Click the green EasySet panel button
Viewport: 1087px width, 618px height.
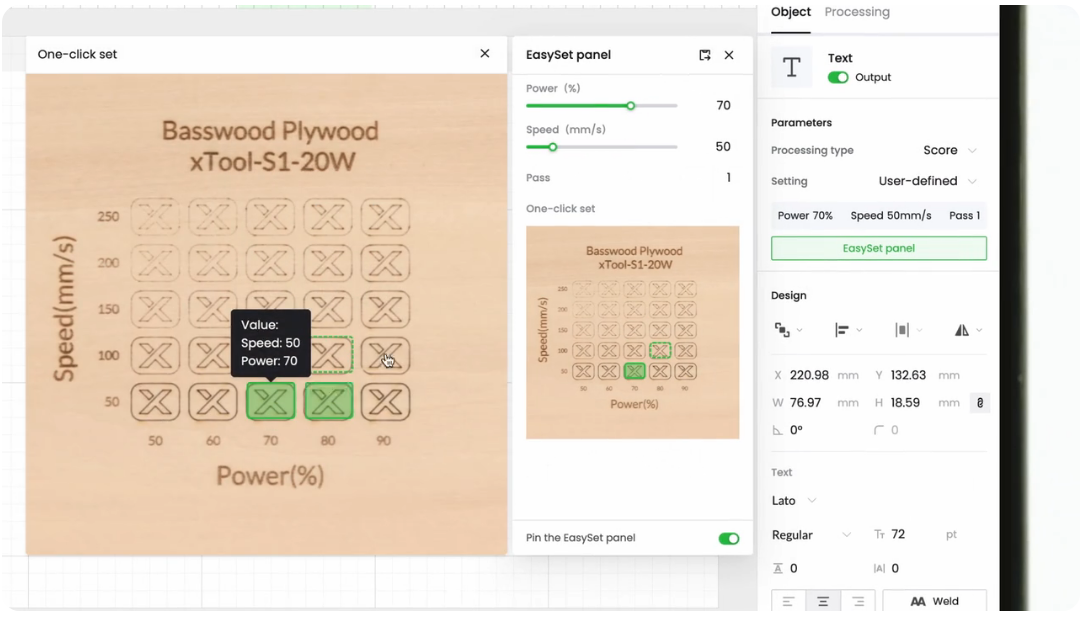pyautogui.click(x=878, y=248)
